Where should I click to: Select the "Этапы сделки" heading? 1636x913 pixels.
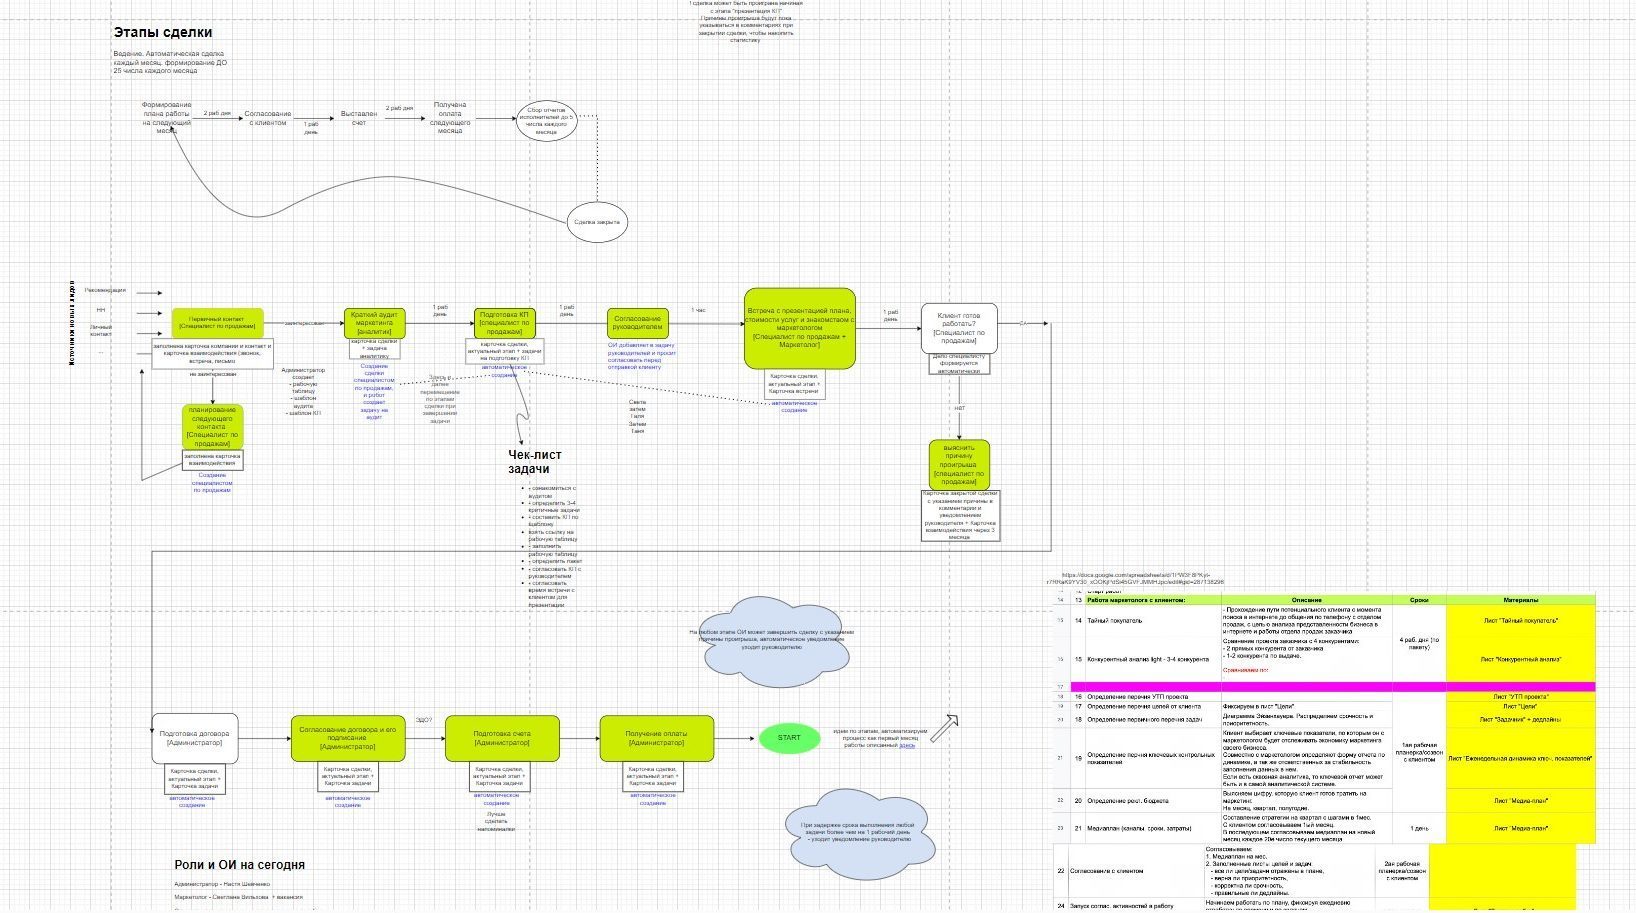click(162, 33)
